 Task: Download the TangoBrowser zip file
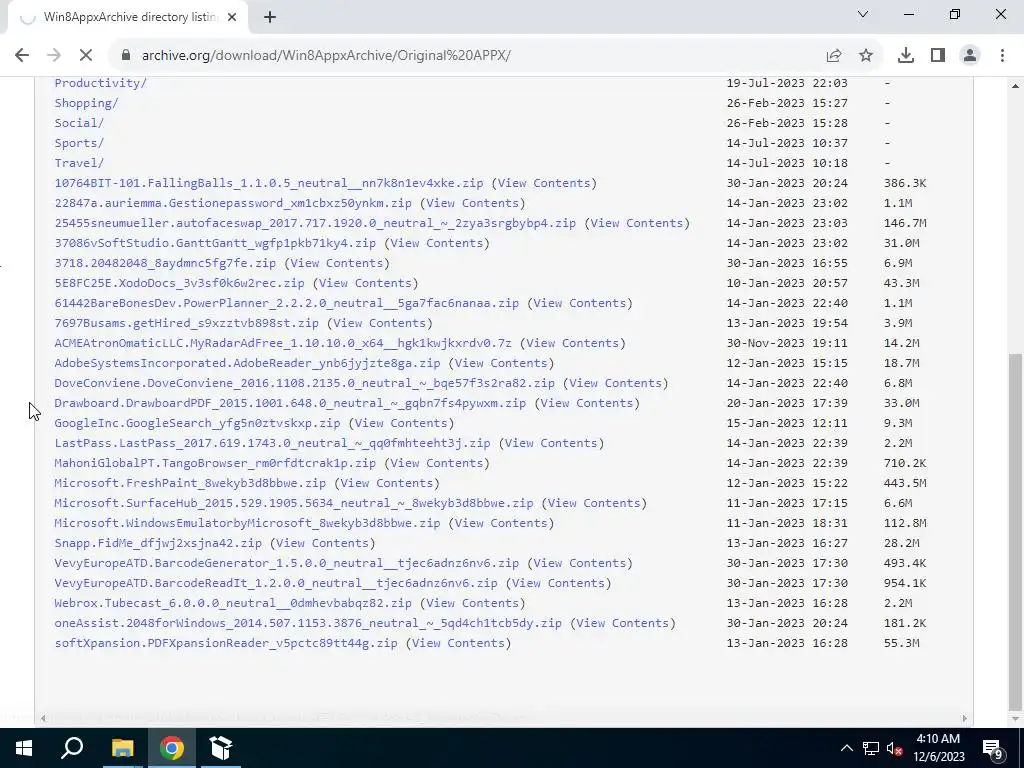click(215, 463)
